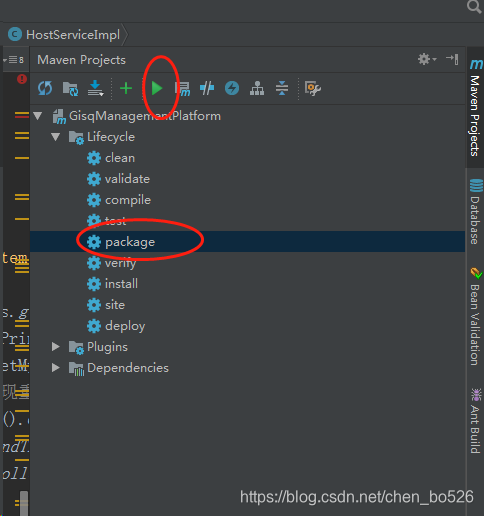Toggle Offline Mode icon
This screenshot has height=516, width=484.
(207, 88)
